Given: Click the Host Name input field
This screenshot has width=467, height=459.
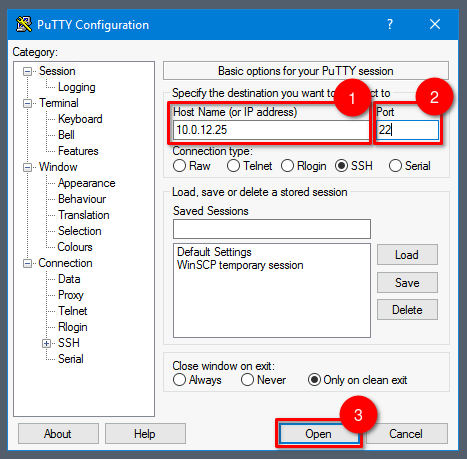Looking at the screenshot, I should pos(271,130).
